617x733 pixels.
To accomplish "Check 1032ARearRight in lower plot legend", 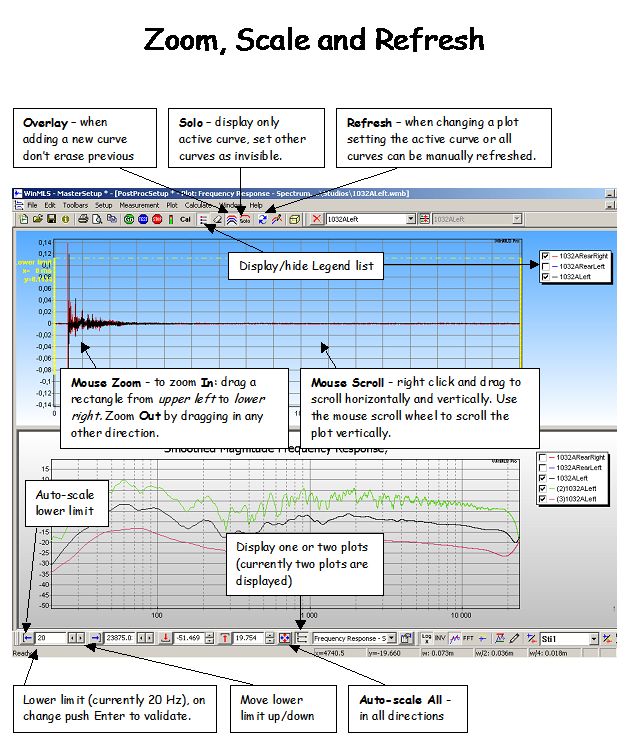I will pyautogui.click(x=543, y=457).
